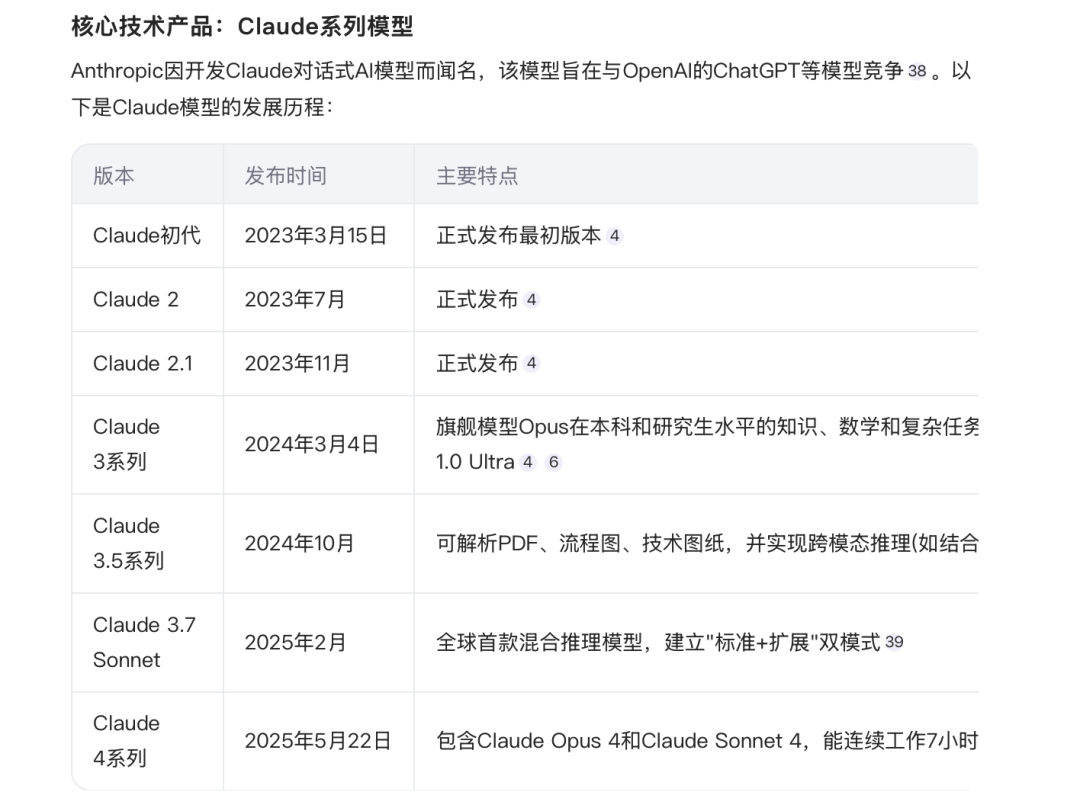Click the date 2024年10月
1080x808 pixels.
(300, 543)
